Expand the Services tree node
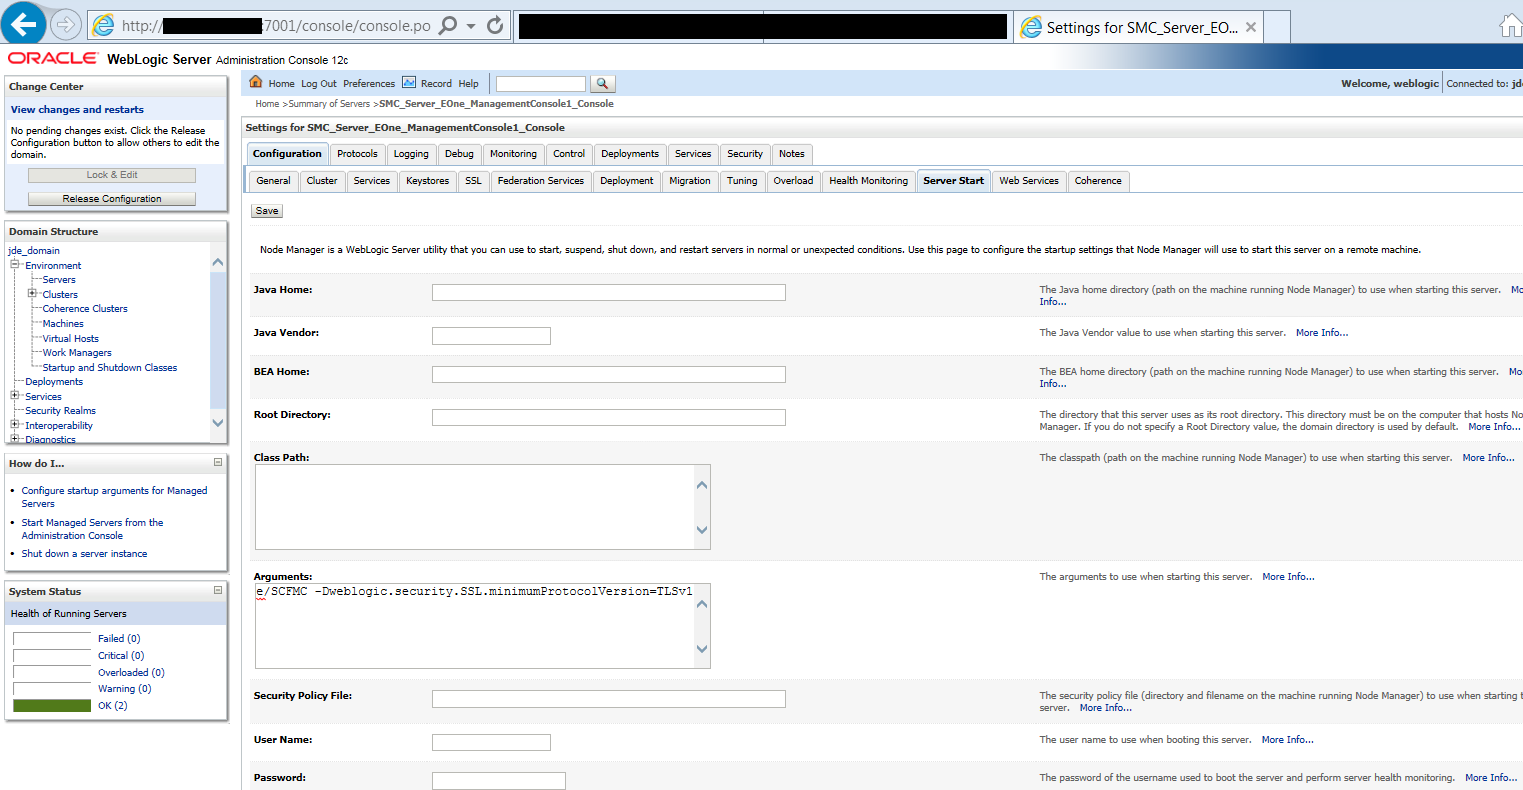 point(15,396)
